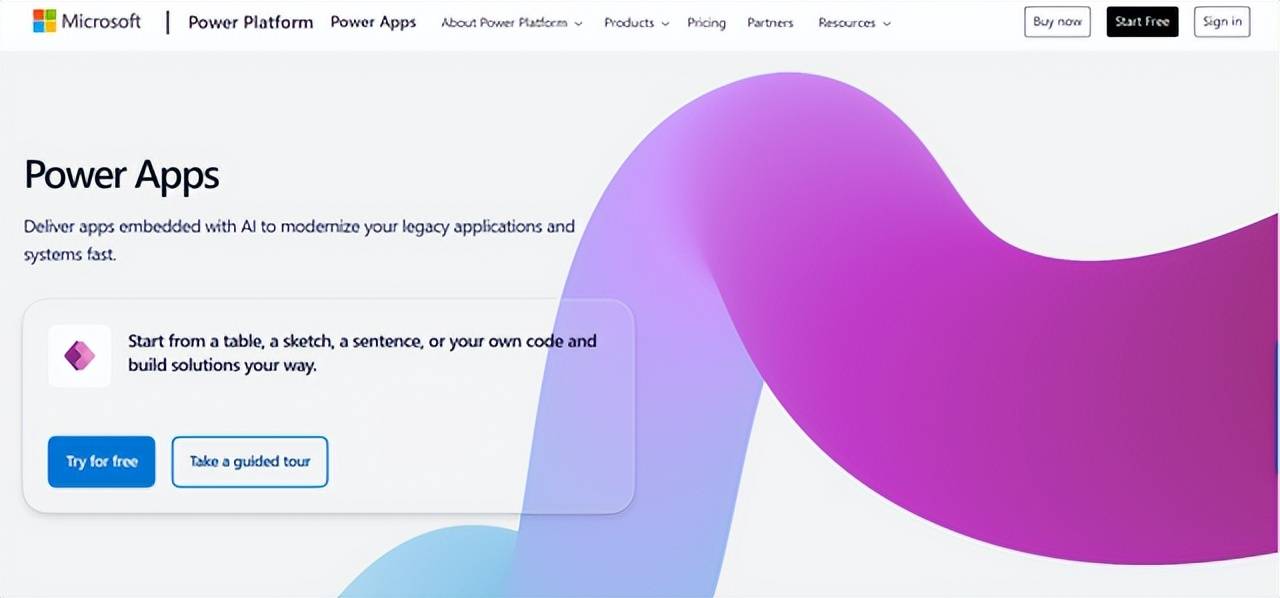Click the Power Apps product icon
Image resolution: width=1280 pixels, height=598 pixels.
[x=79, y=355]
